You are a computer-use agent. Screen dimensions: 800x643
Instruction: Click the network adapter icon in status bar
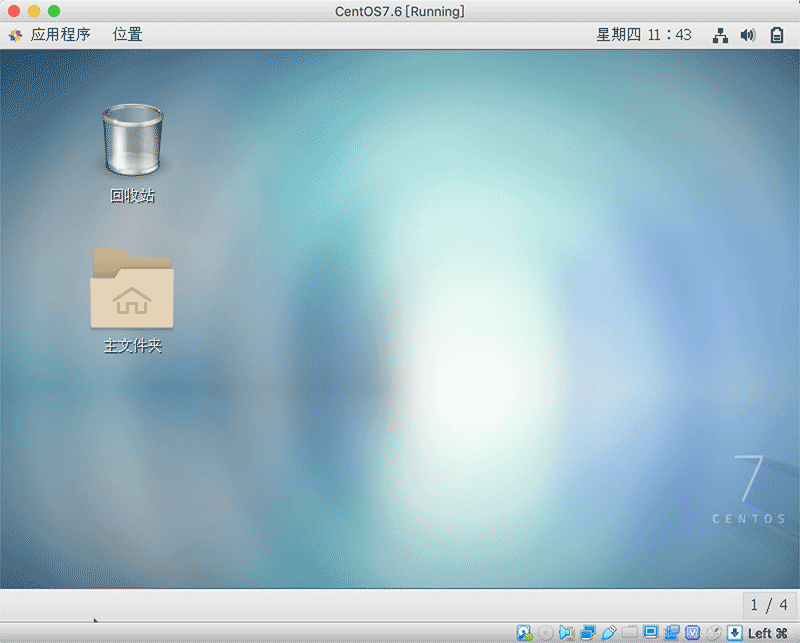pyautogui.click(x=586, y=632)
